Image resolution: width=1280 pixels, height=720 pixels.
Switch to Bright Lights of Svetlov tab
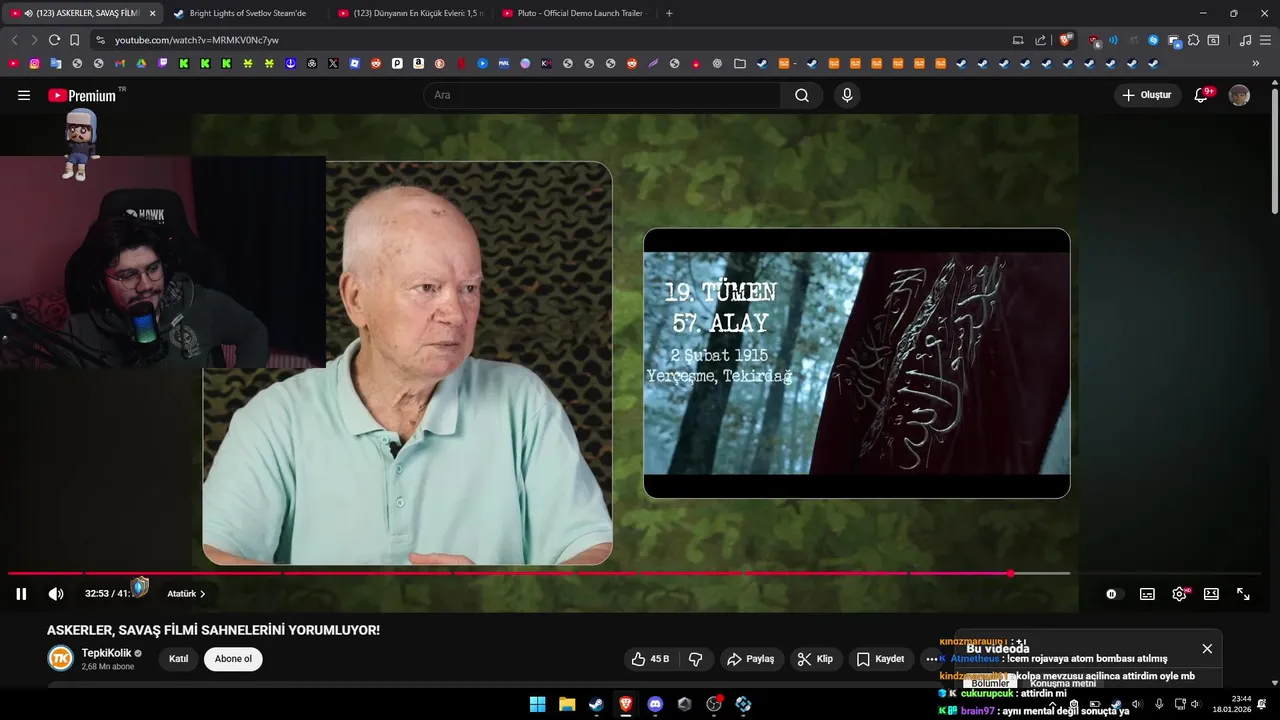(x=247, y=13)
